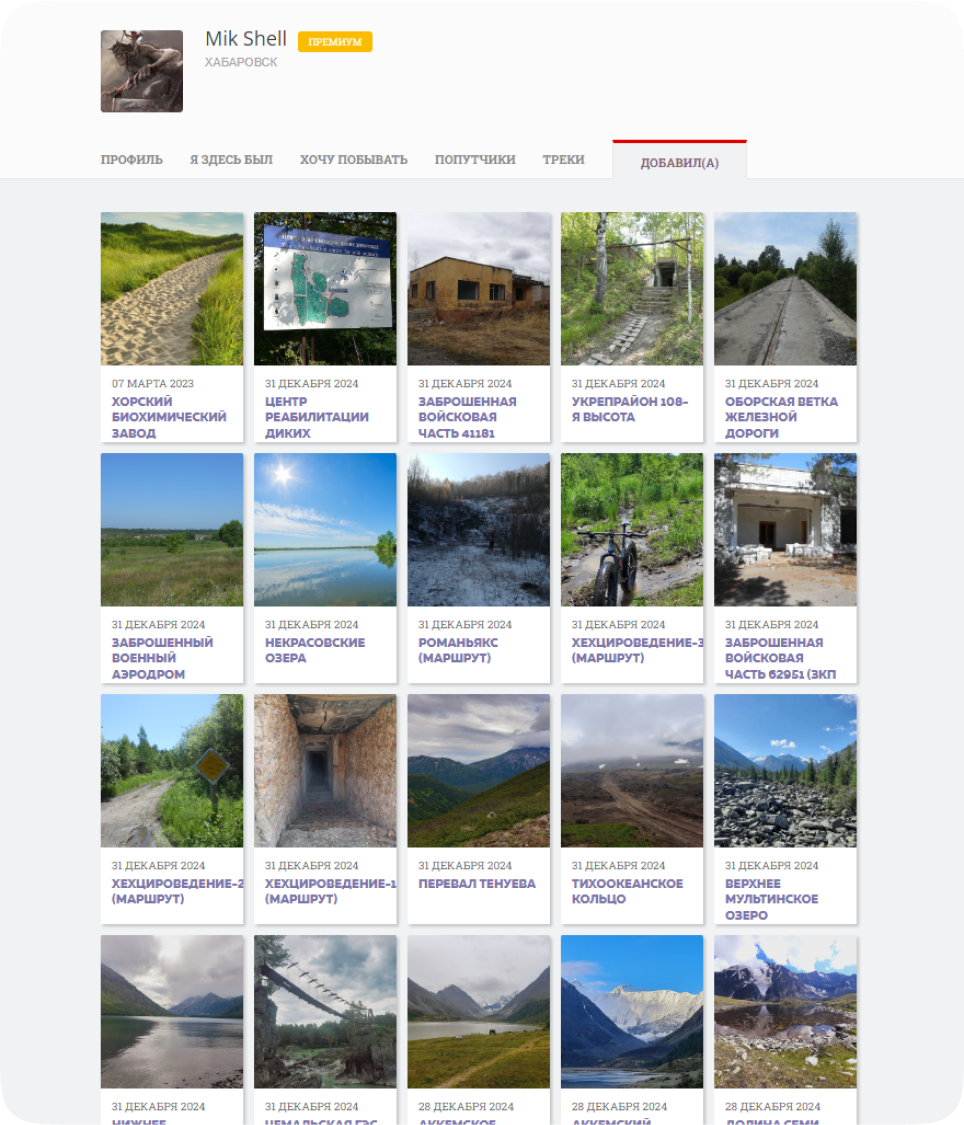The height and width of the screenshot is (1125, 964).
Task: Select the ДОБАВИЛ(А) tab
Action: point(679,163)
